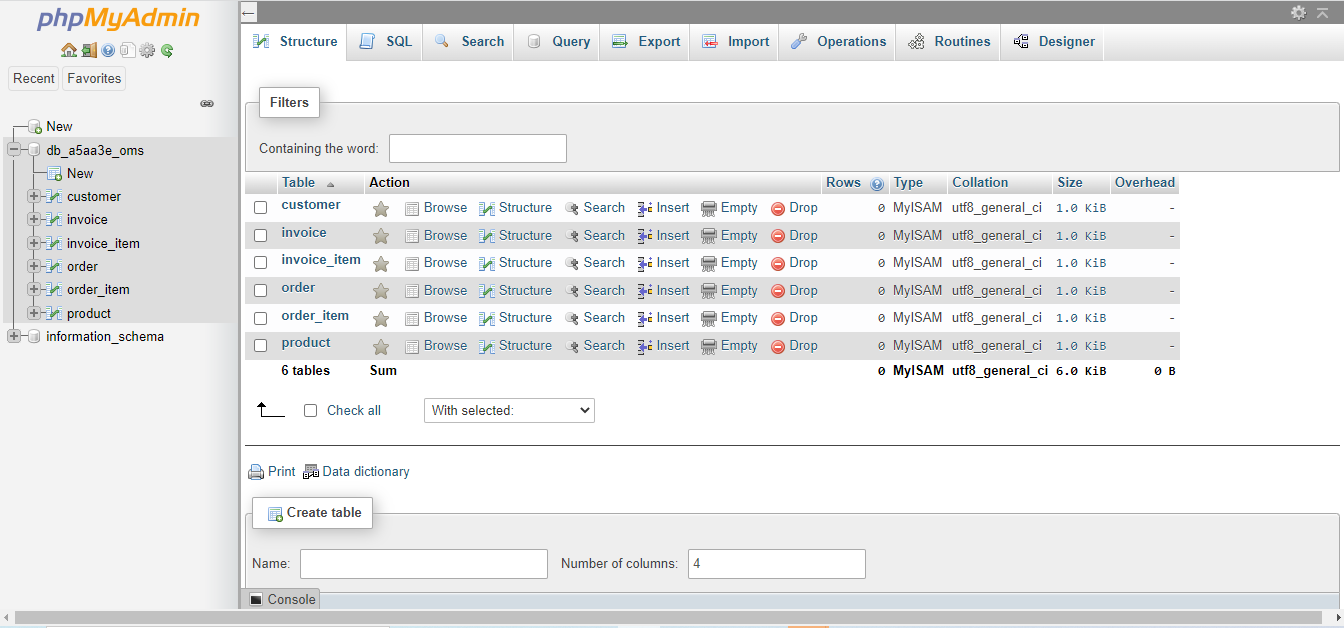This screenshot has width=1344, height=628.
Task: Star the order_item table row
Action: pyautogui.click(x=380, y=319)
